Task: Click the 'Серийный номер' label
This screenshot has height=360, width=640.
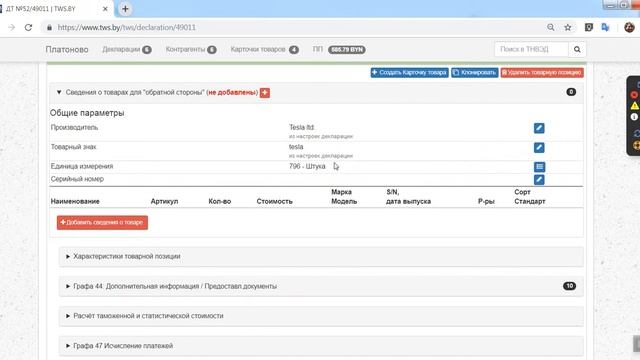Action: coord(77,179)
